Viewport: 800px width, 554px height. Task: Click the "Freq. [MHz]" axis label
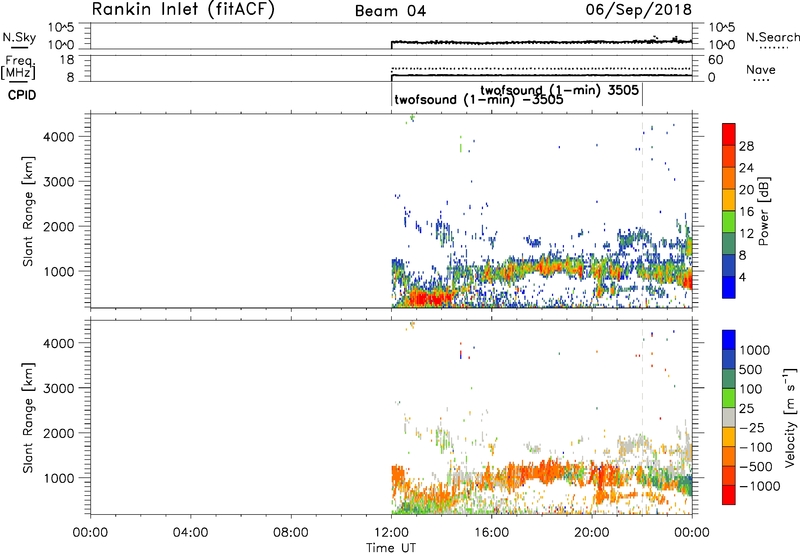point(18,67)
